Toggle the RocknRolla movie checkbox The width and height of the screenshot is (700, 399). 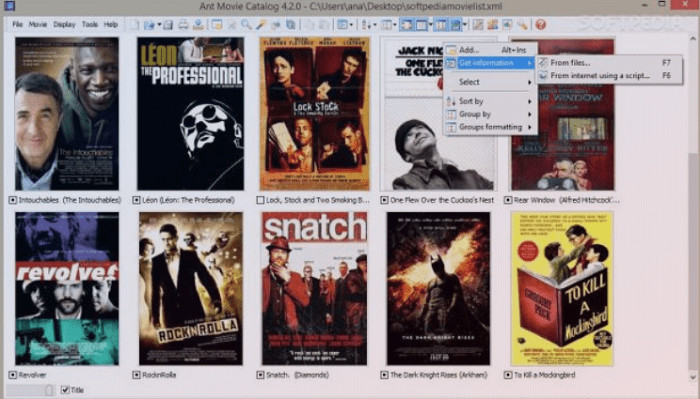[136, 375]
